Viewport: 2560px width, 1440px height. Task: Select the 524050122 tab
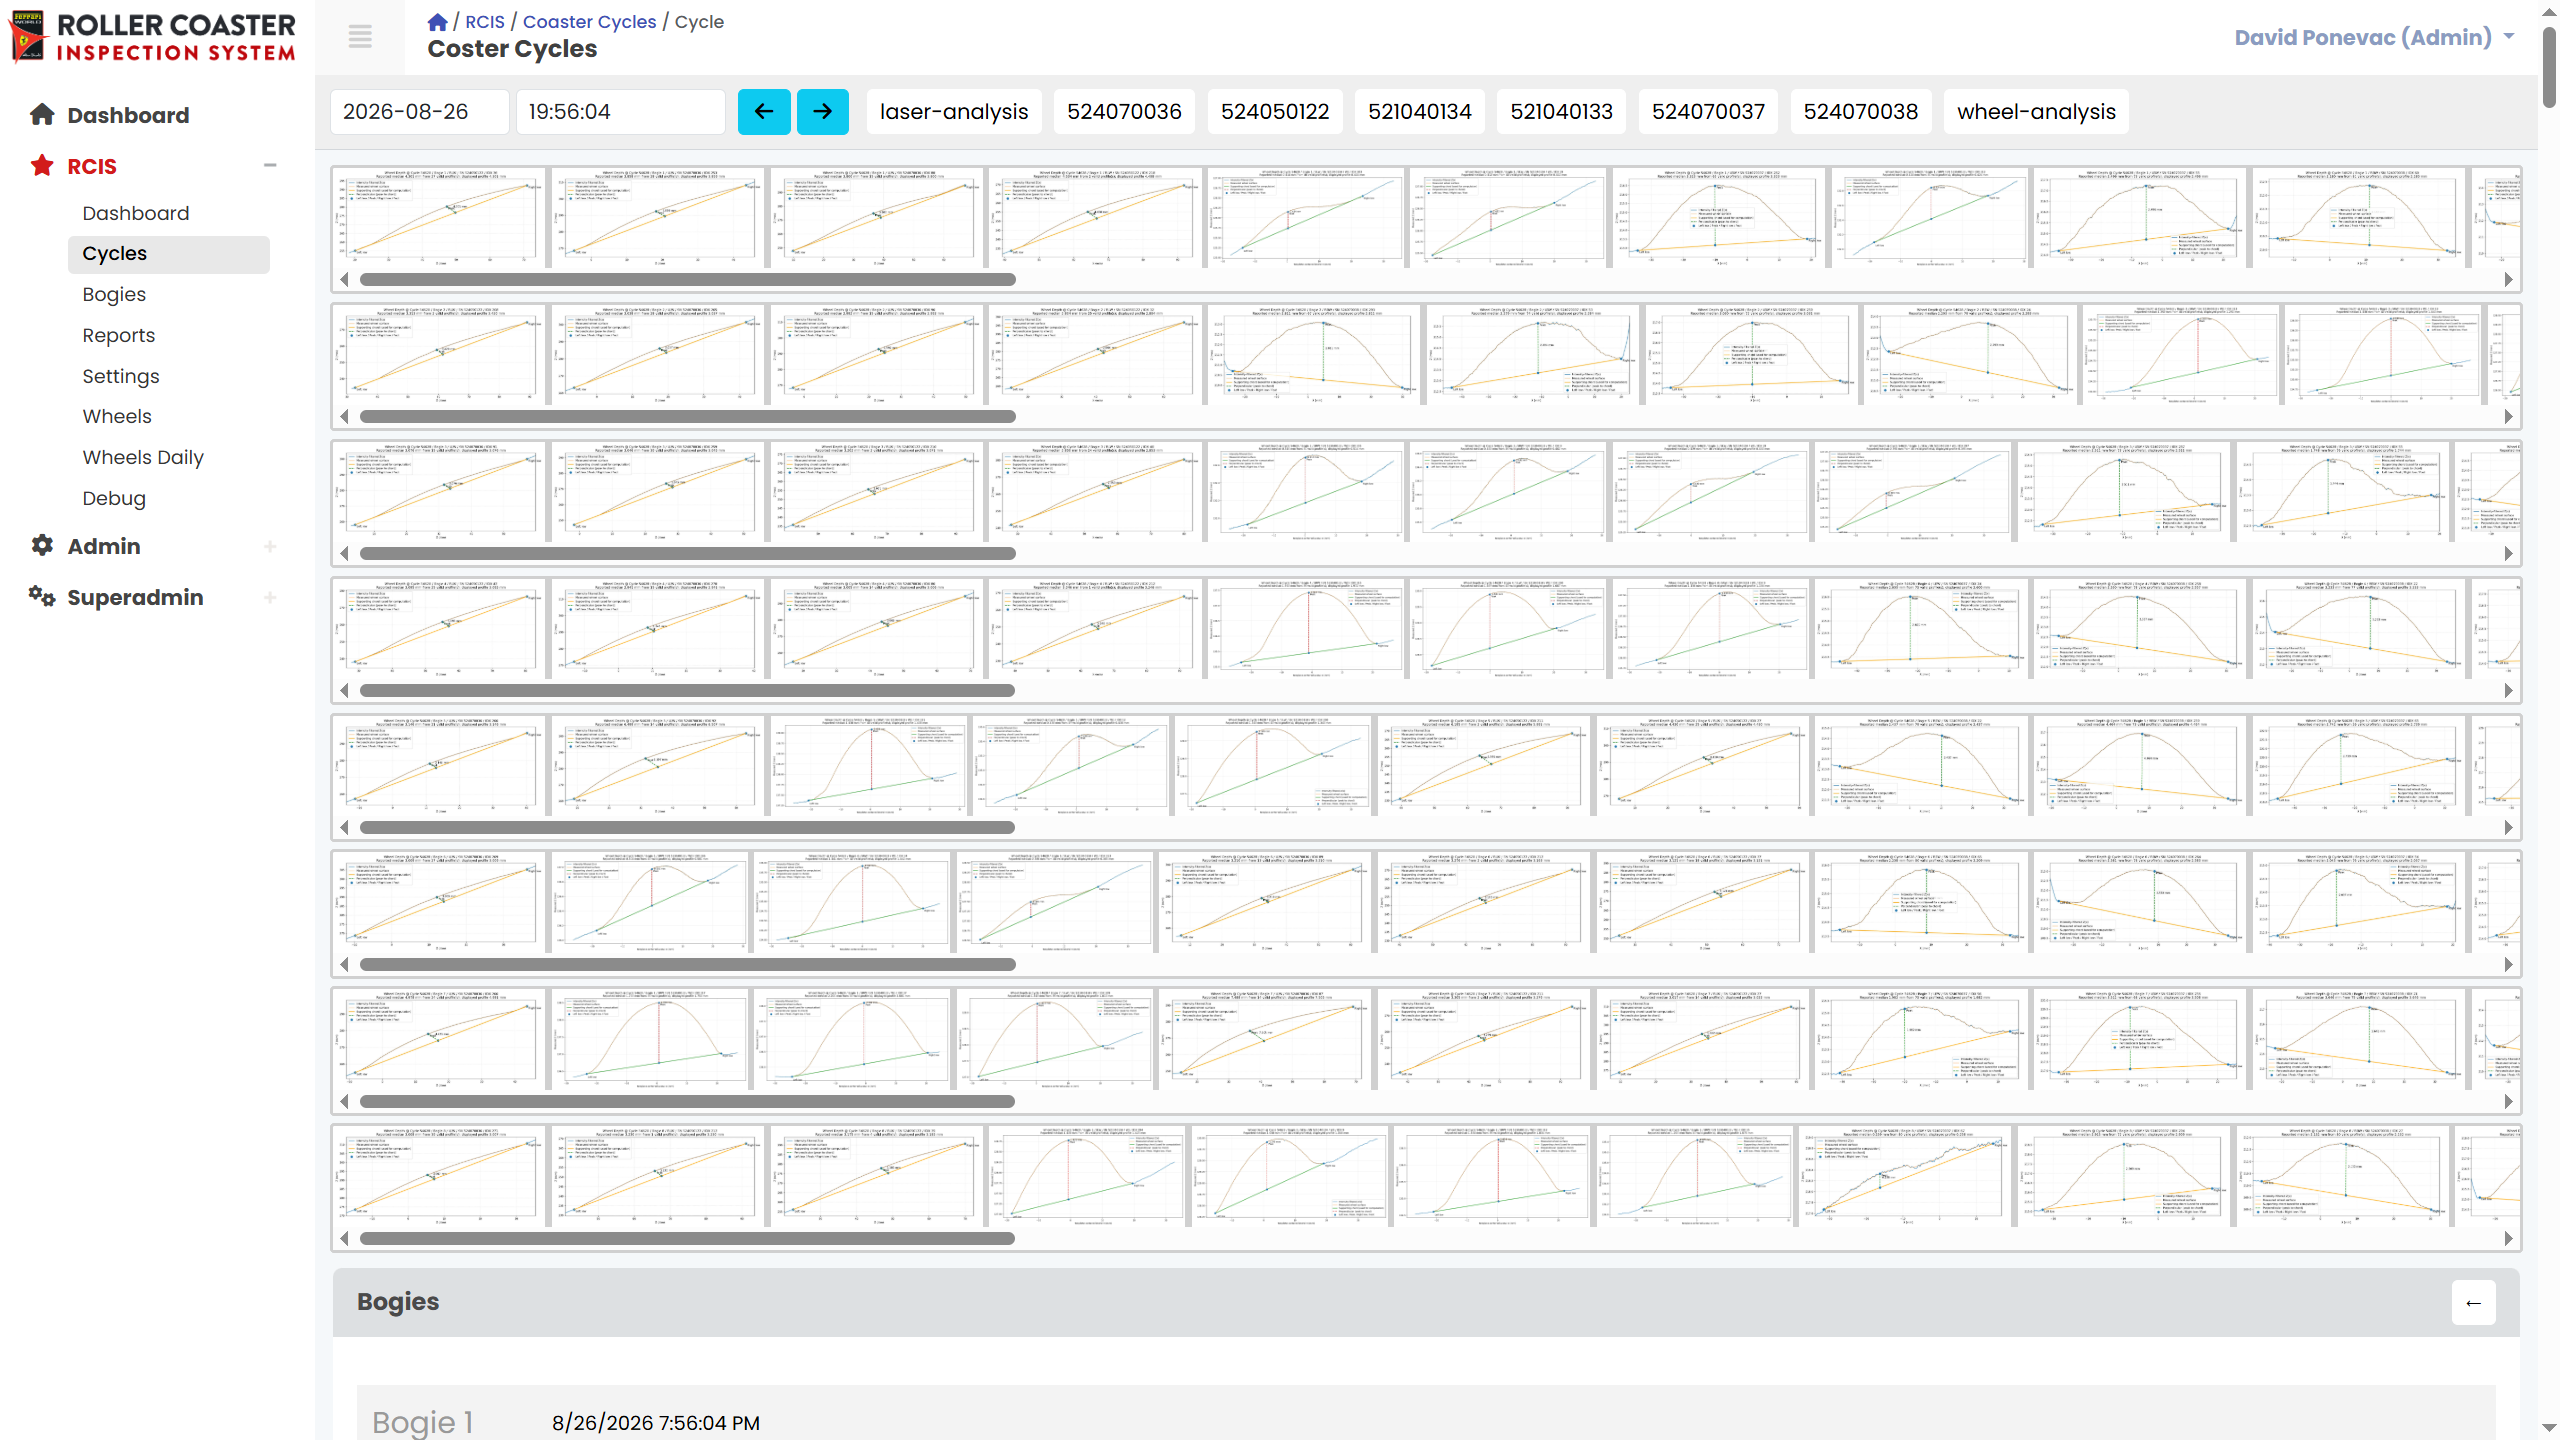(x=1275, y=112)
